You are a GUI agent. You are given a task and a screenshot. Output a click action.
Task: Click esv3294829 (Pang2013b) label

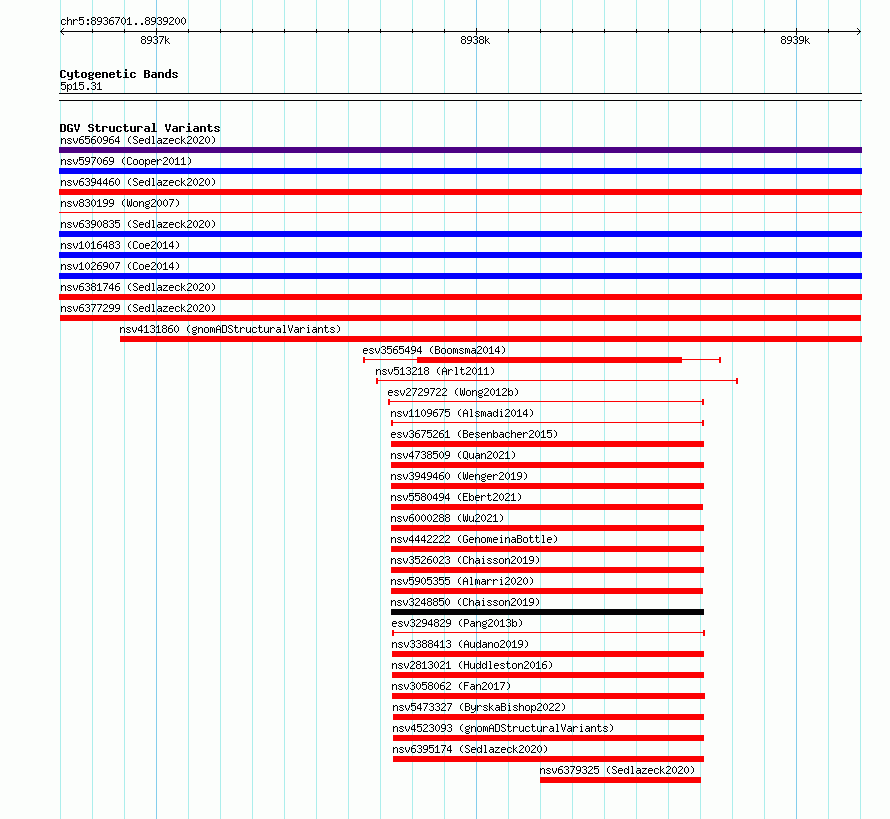click(x=457, y=623)
